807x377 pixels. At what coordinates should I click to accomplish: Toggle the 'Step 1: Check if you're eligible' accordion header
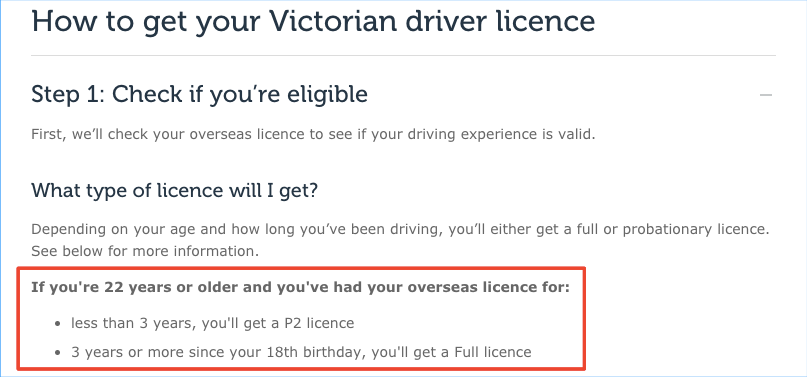point(403,95)
